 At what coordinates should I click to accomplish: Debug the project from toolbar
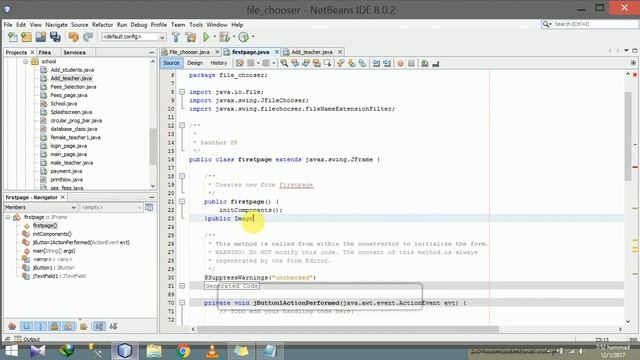(x=224, y=37)
